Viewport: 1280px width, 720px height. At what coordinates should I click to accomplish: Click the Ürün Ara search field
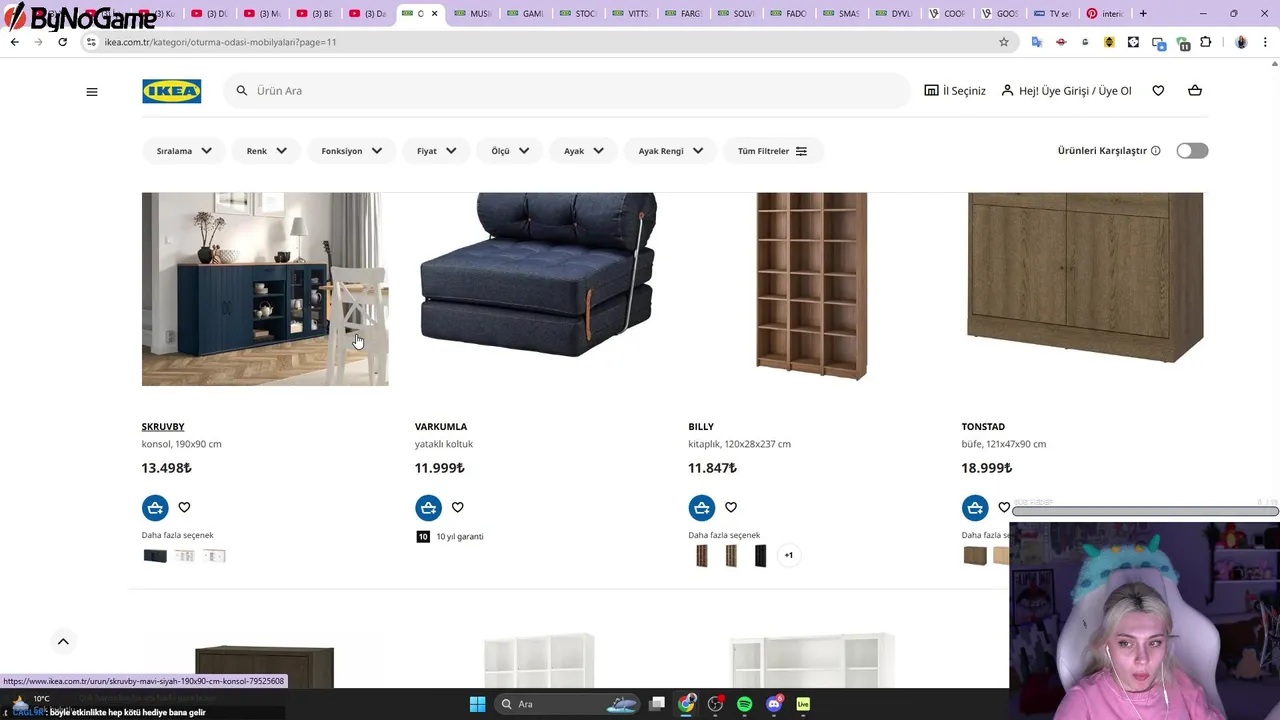pos(567,91)
